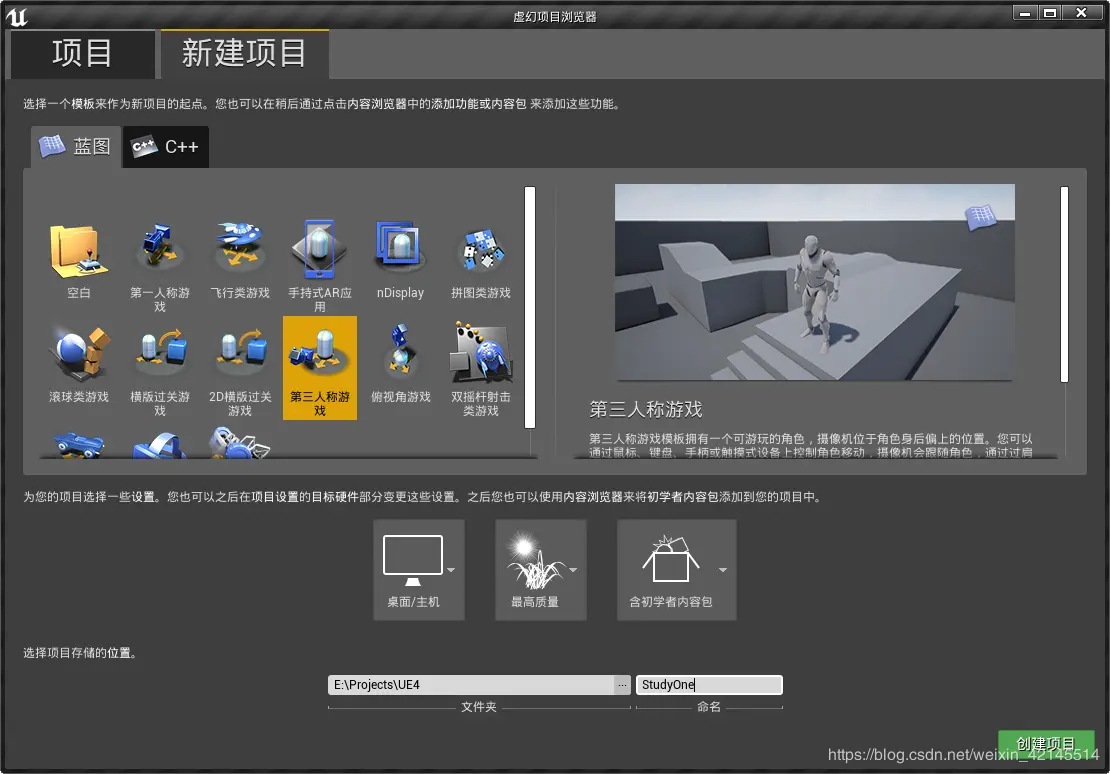
Task: Click the StudyOne project name field
Action: pyautogui.click(x=709, y=684)
